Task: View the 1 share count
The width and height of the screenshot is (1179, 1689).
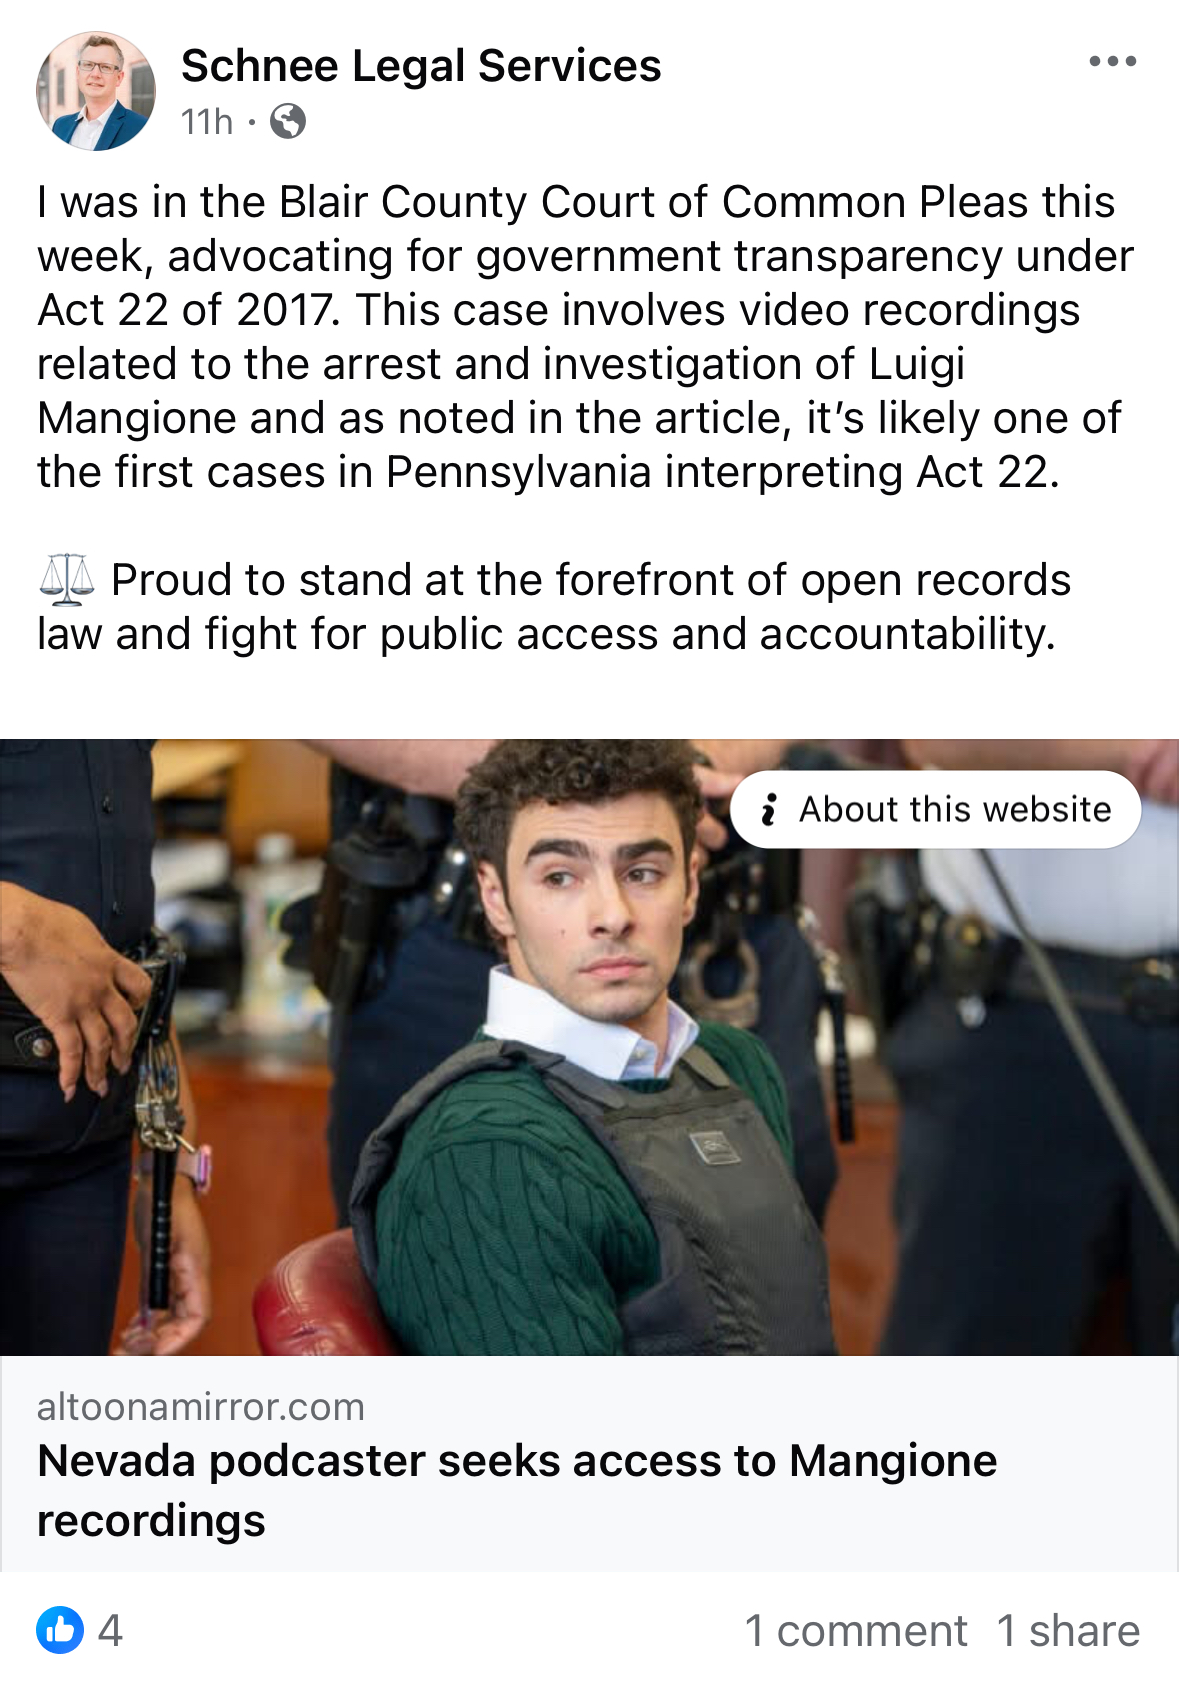Action: coord(1068,1631)
